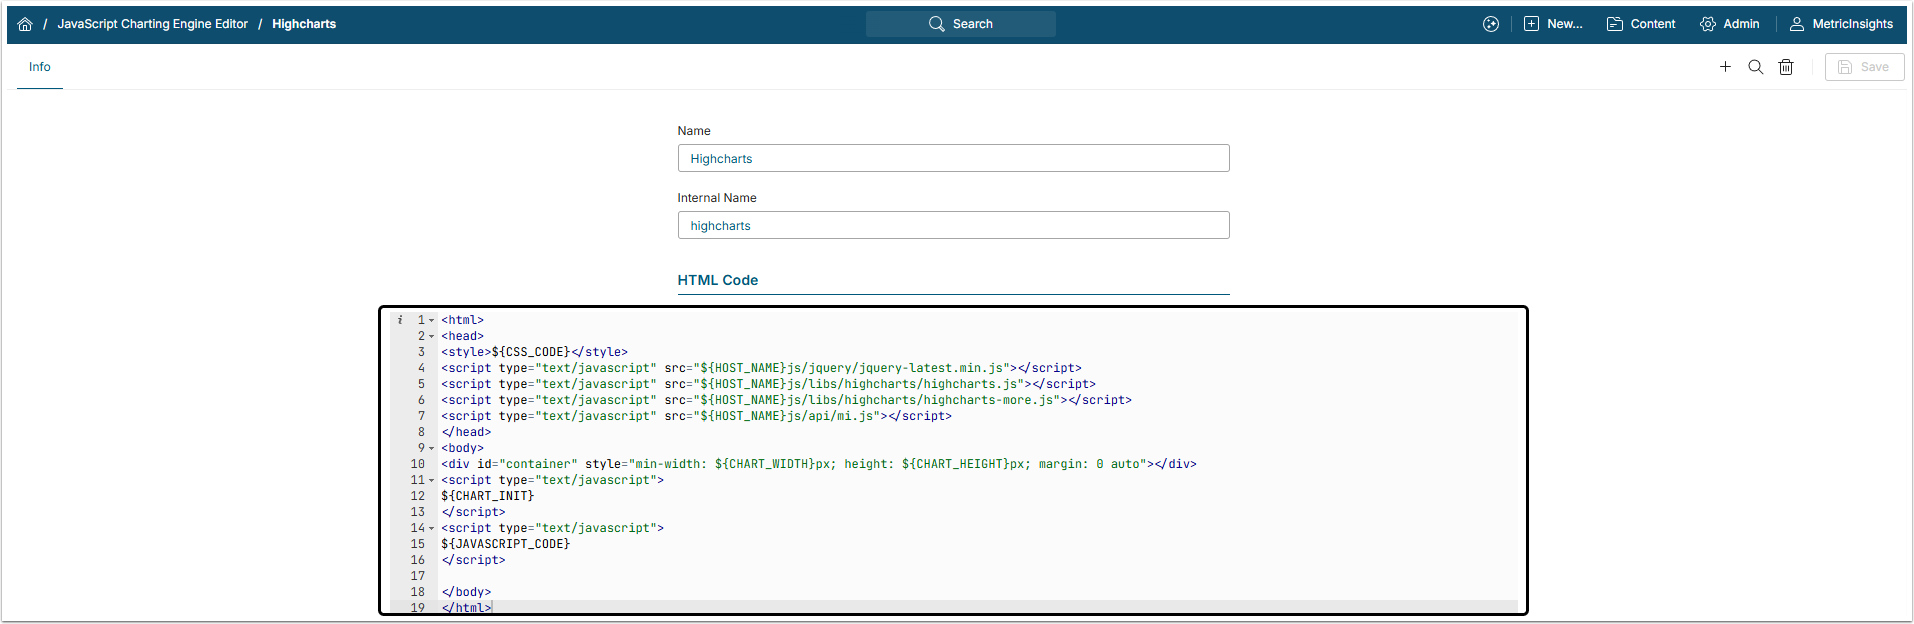The height and width of the screenshot is (624, 1914).
Task: Fold the body block on line 9
Action: [432, 449]
